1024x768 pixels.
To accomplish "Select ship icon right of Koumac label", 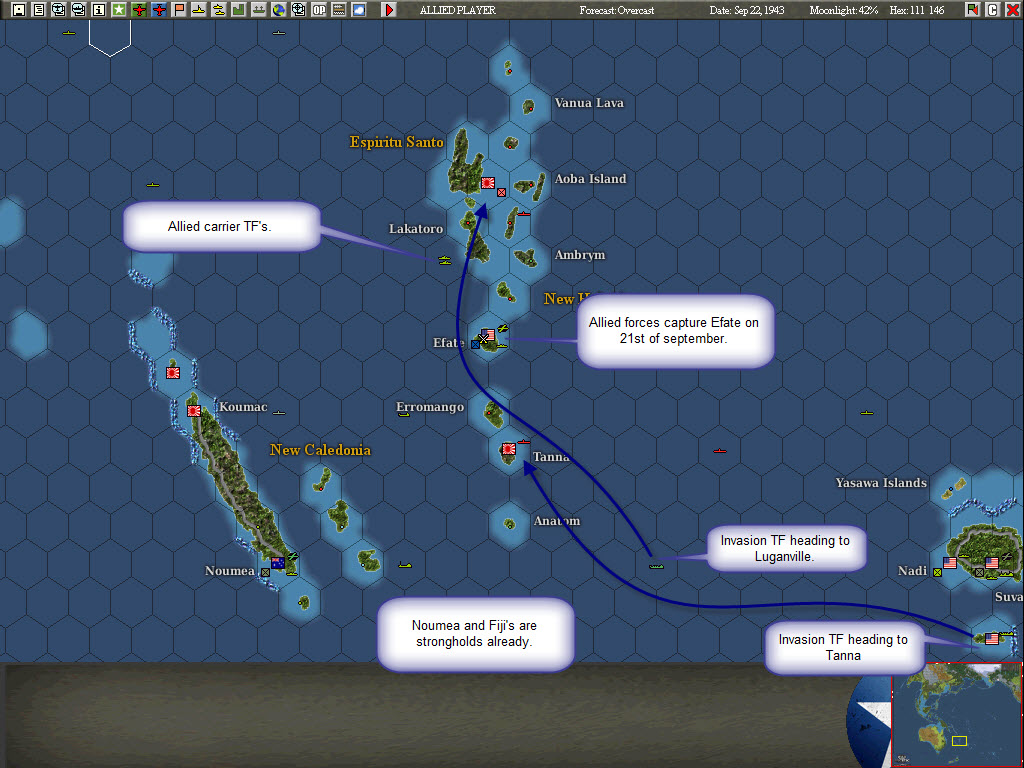I will coord(279,413).
